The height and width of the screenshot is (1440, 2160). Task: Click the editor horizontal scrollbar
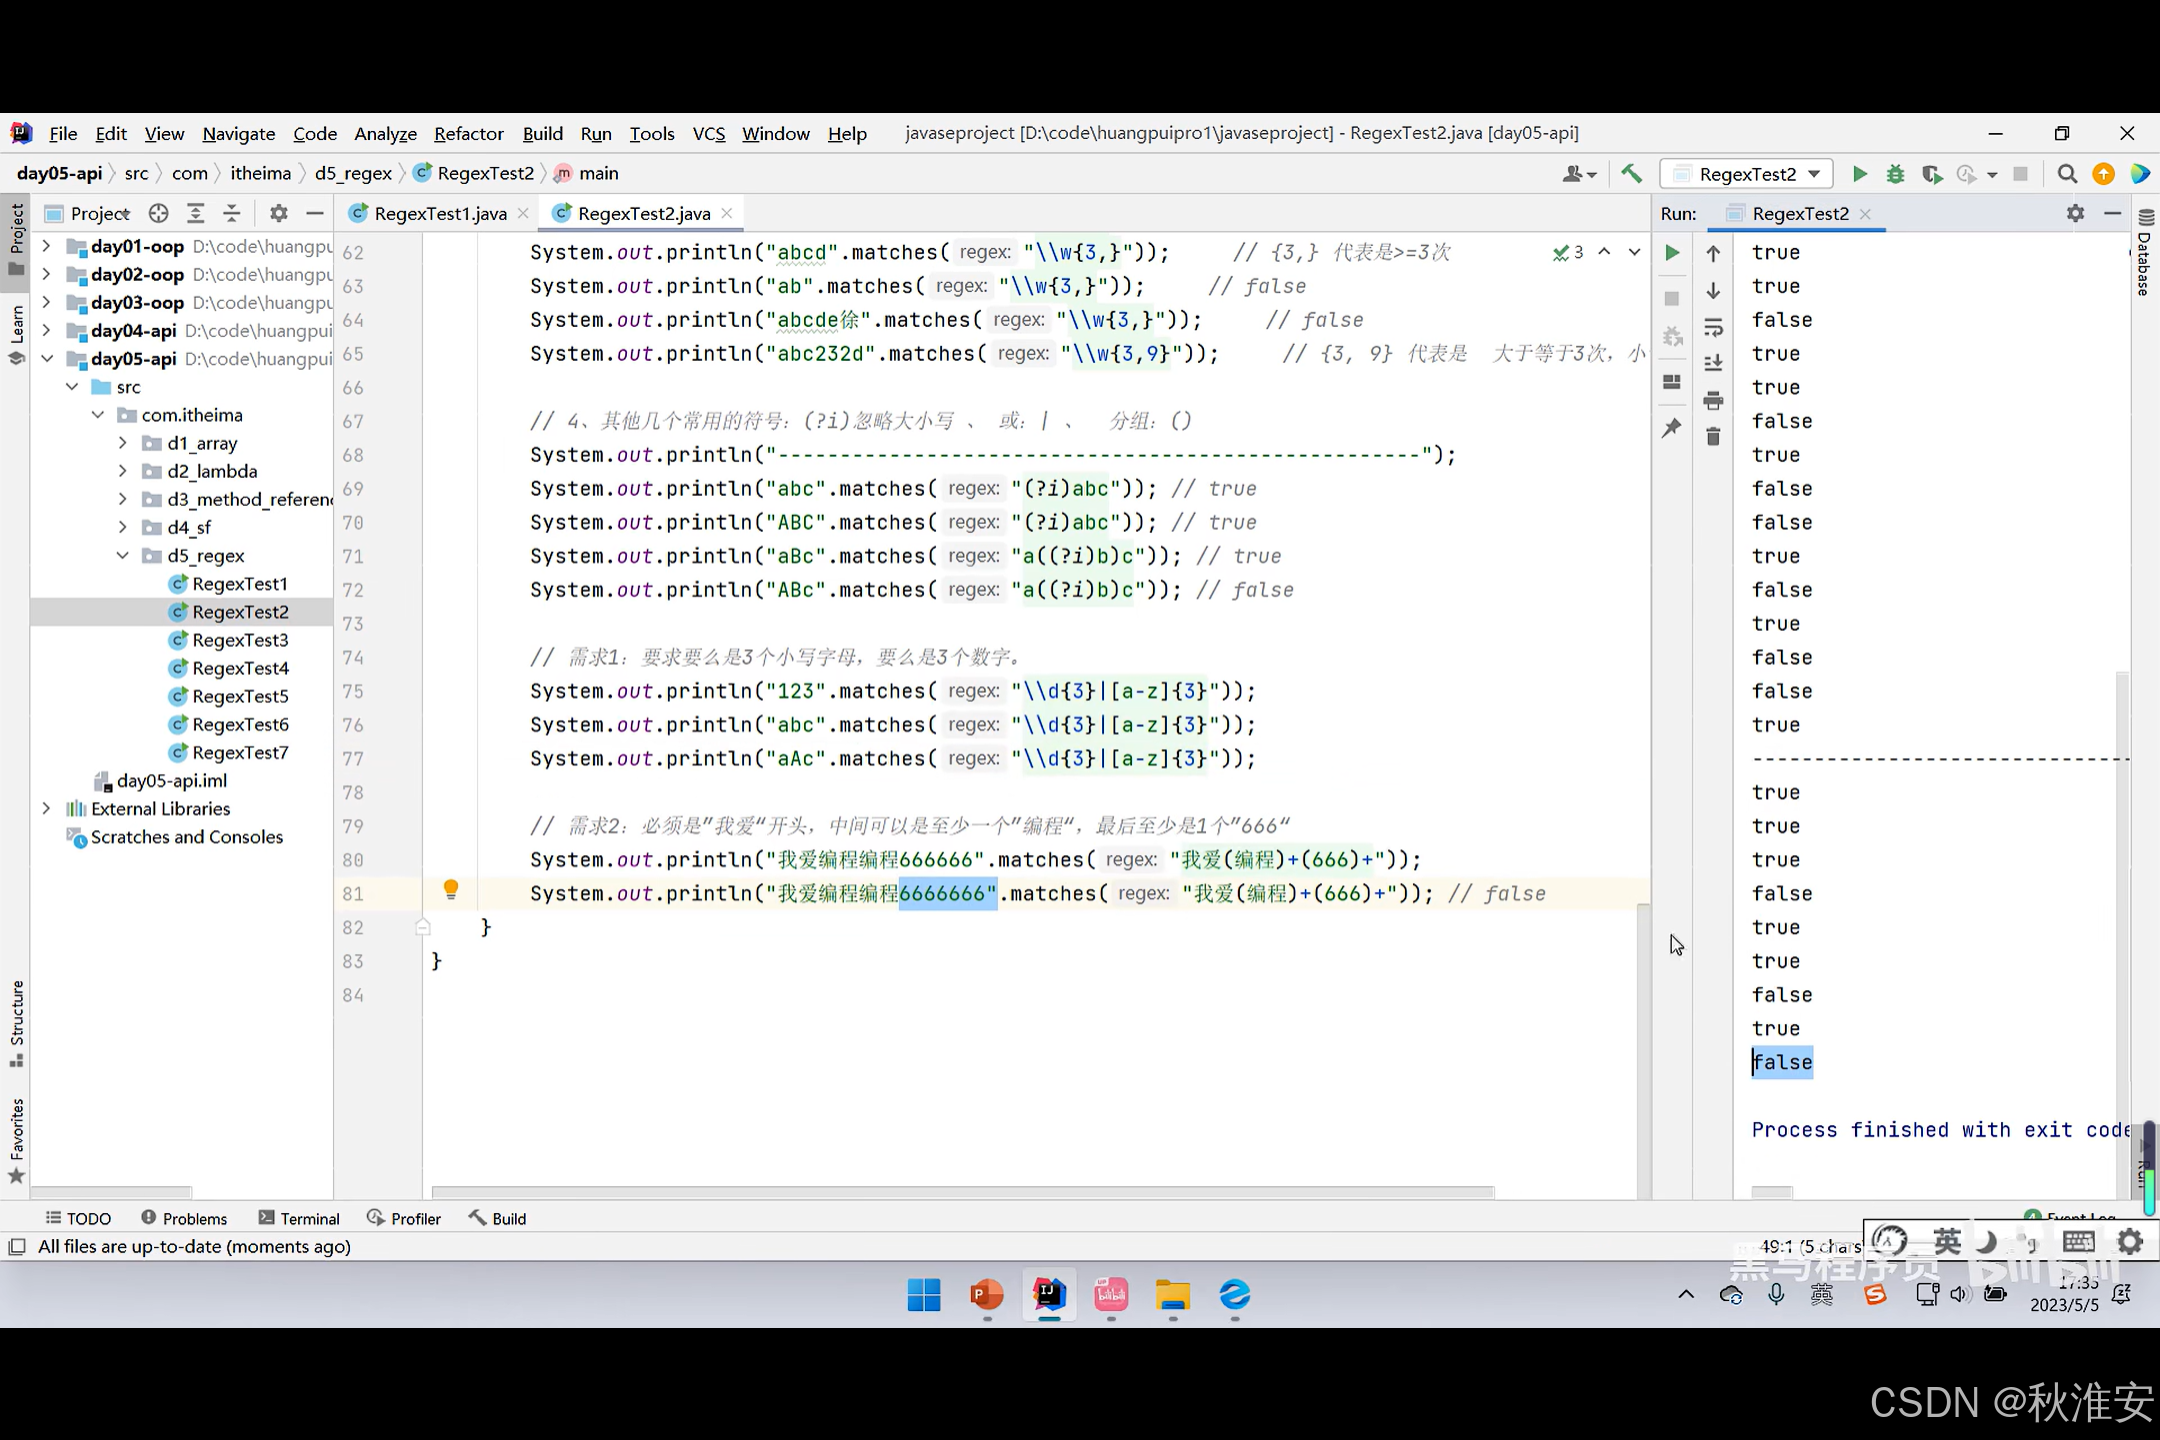[962, 1192]
